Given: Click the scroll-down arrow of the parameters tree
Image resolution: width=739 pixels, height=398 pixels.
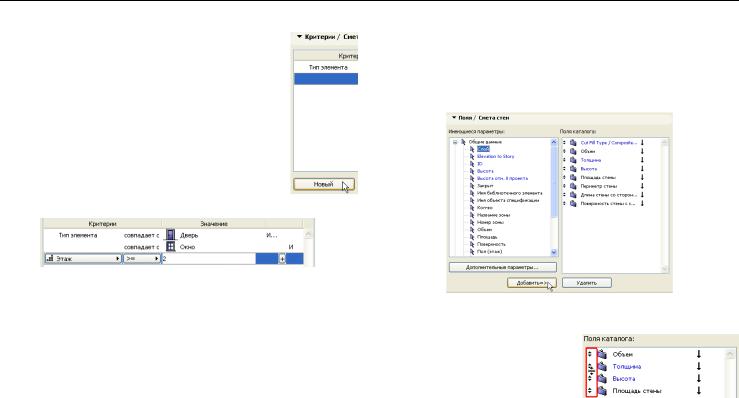Looking at the screenshot, I should [x=554, y=252].
